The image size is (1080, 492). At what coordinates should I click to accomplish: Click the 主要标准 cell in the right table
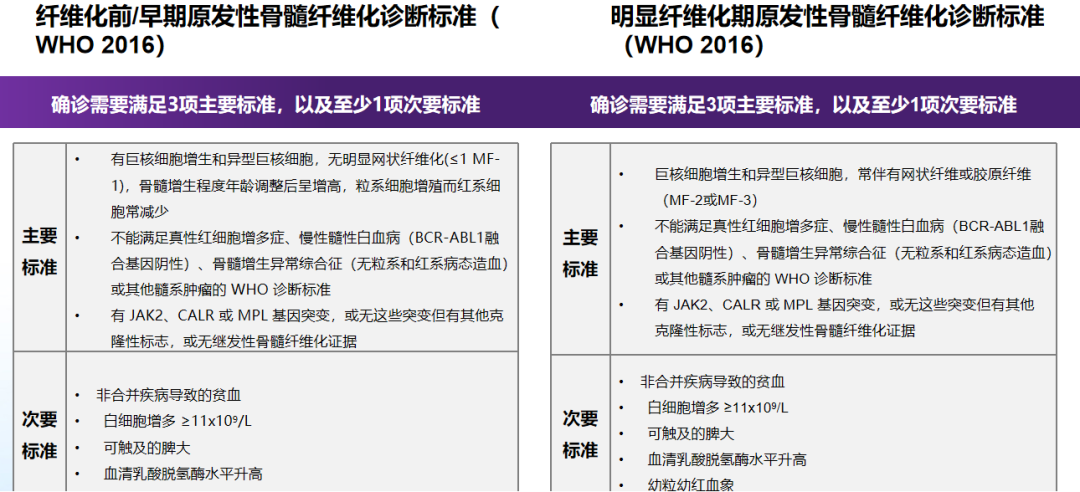(x=580, y=253)
